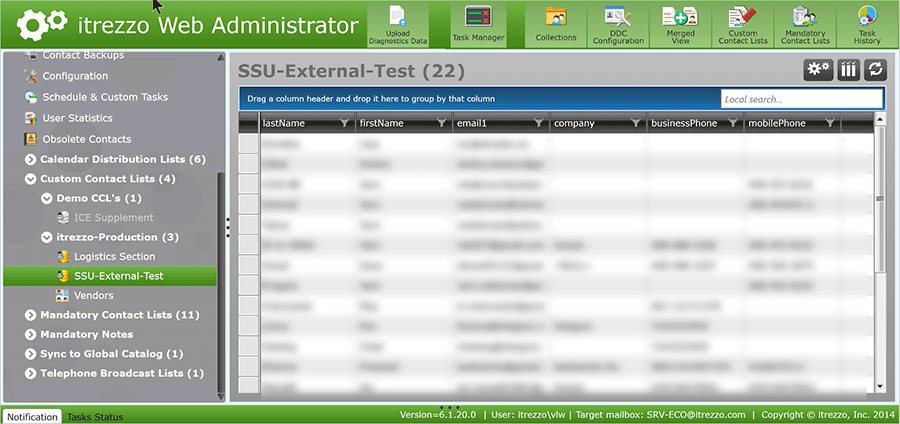900x424 pixels.
Task: Open filter for company column
Action: [x=635, y=123]
